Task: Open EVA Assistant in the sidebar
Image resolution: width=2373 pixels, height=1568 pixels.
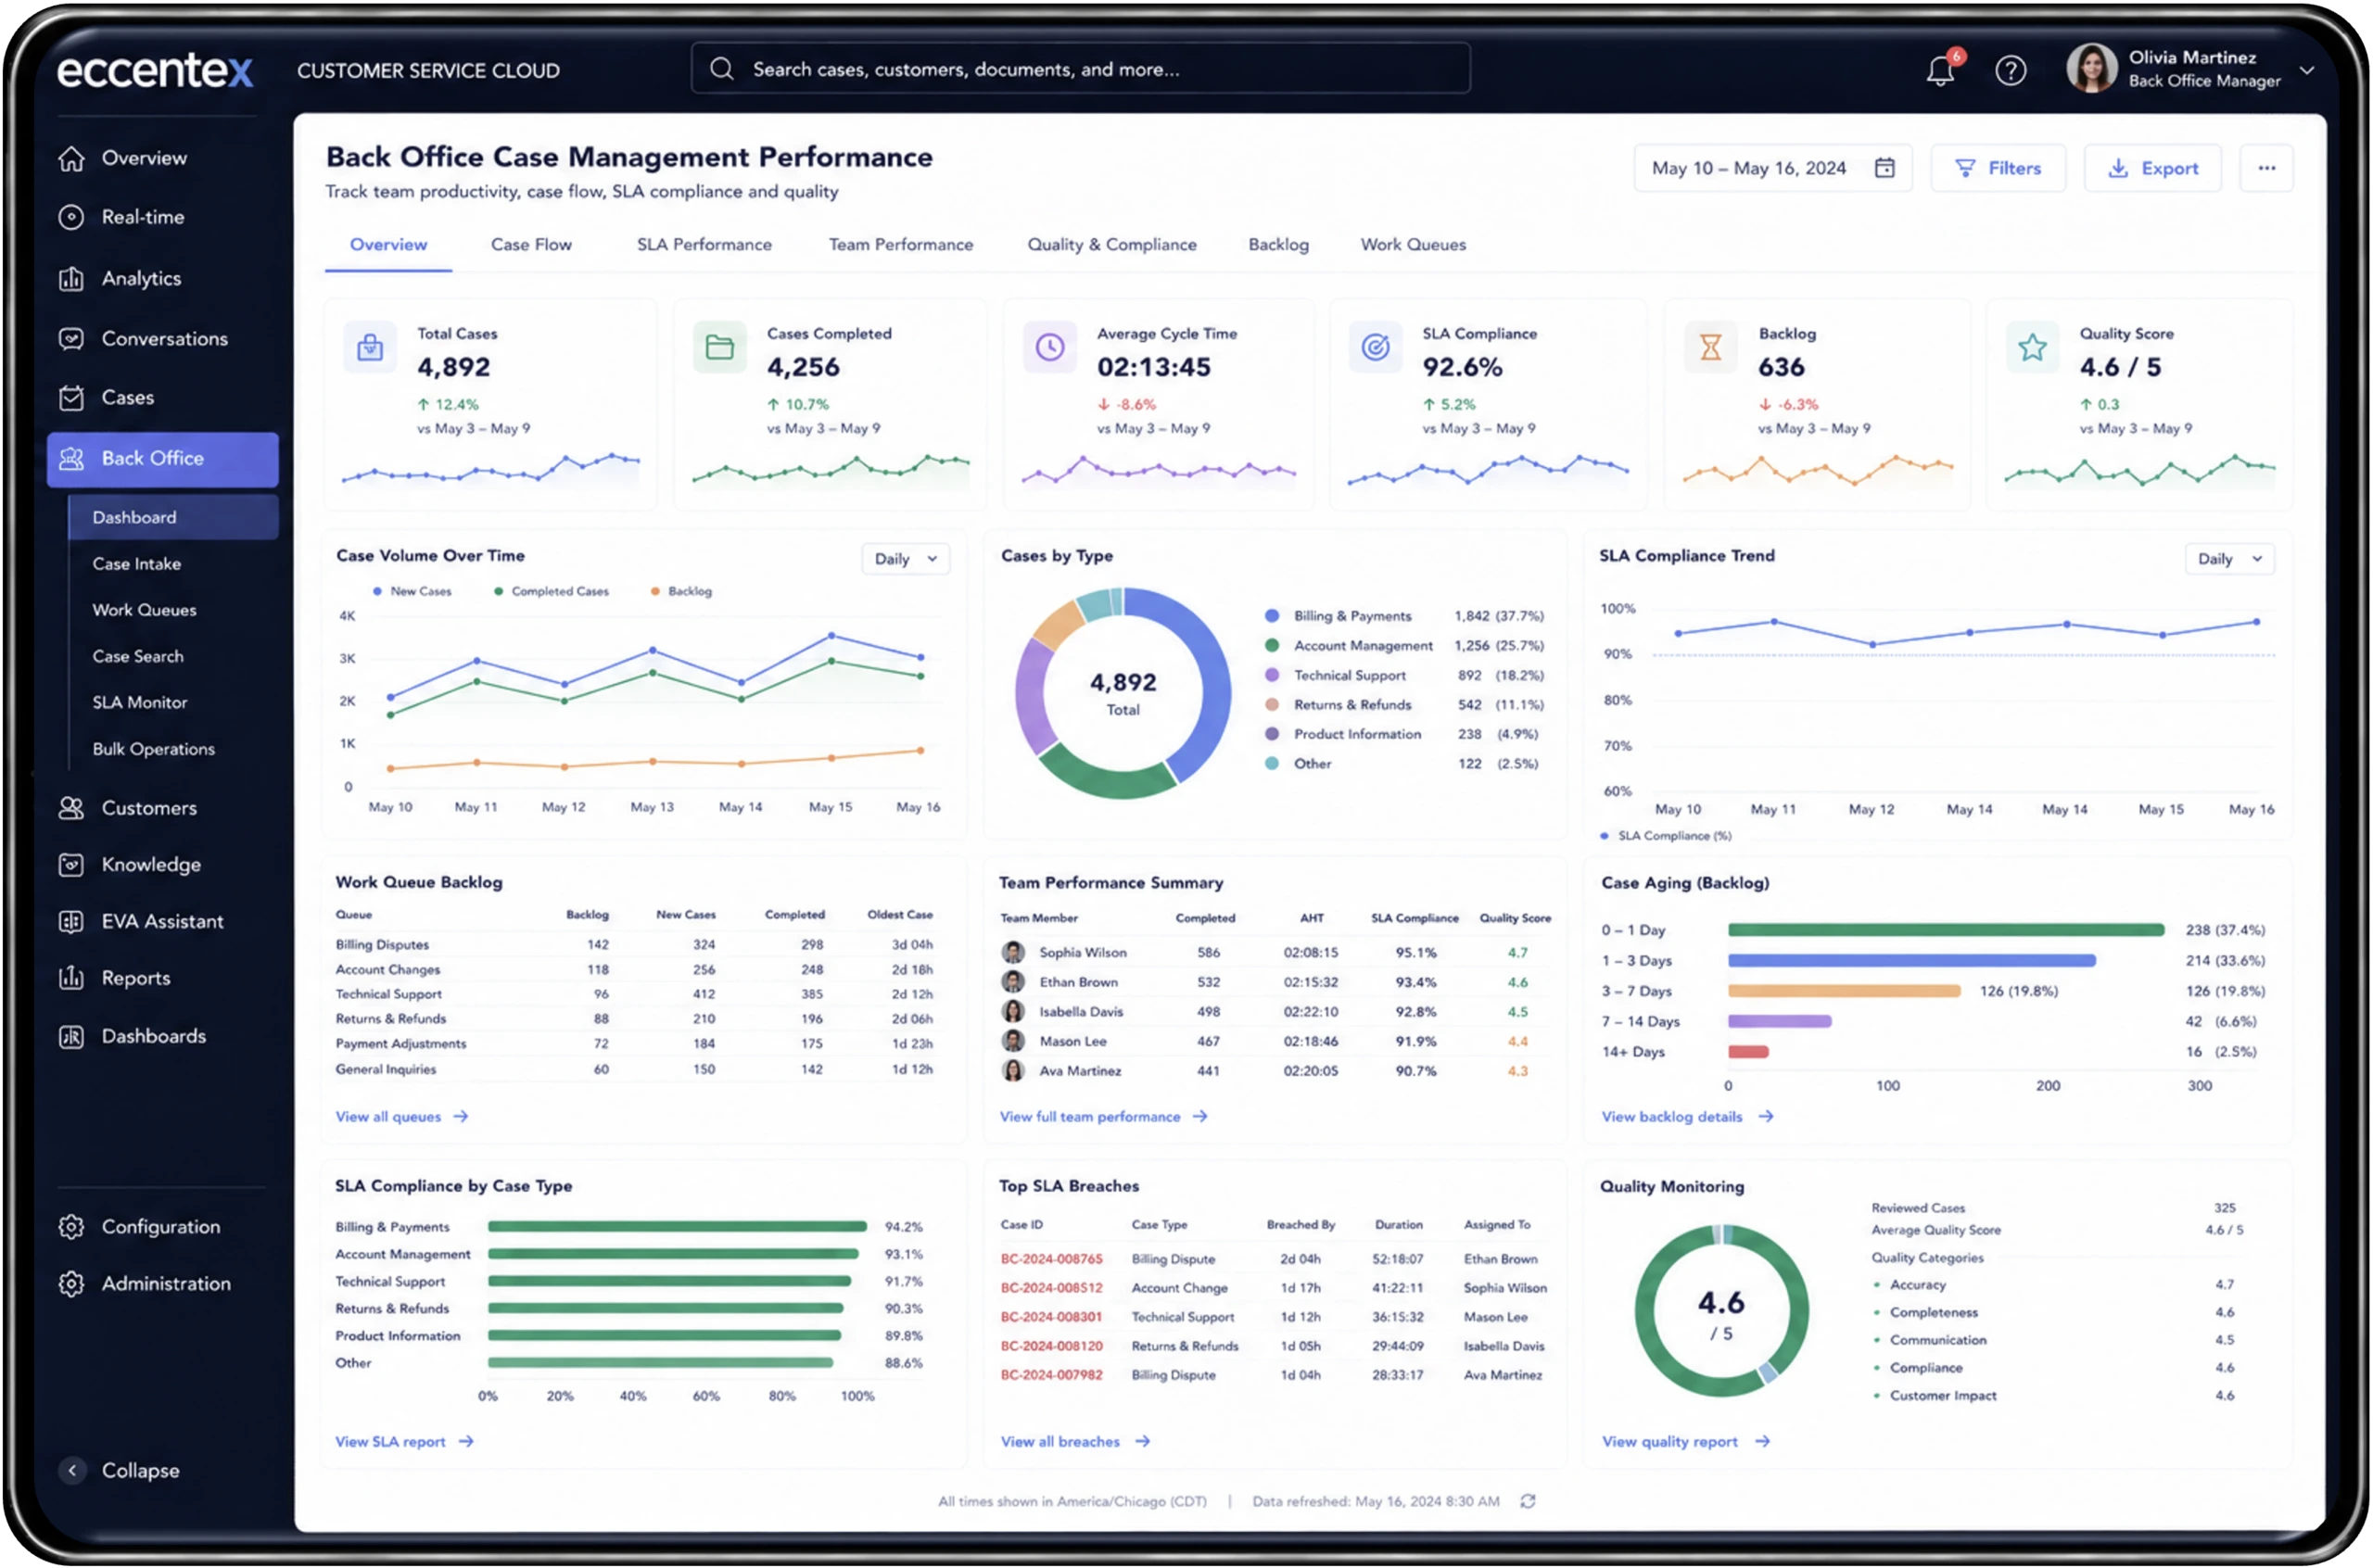Action: (x=161, y=921)
